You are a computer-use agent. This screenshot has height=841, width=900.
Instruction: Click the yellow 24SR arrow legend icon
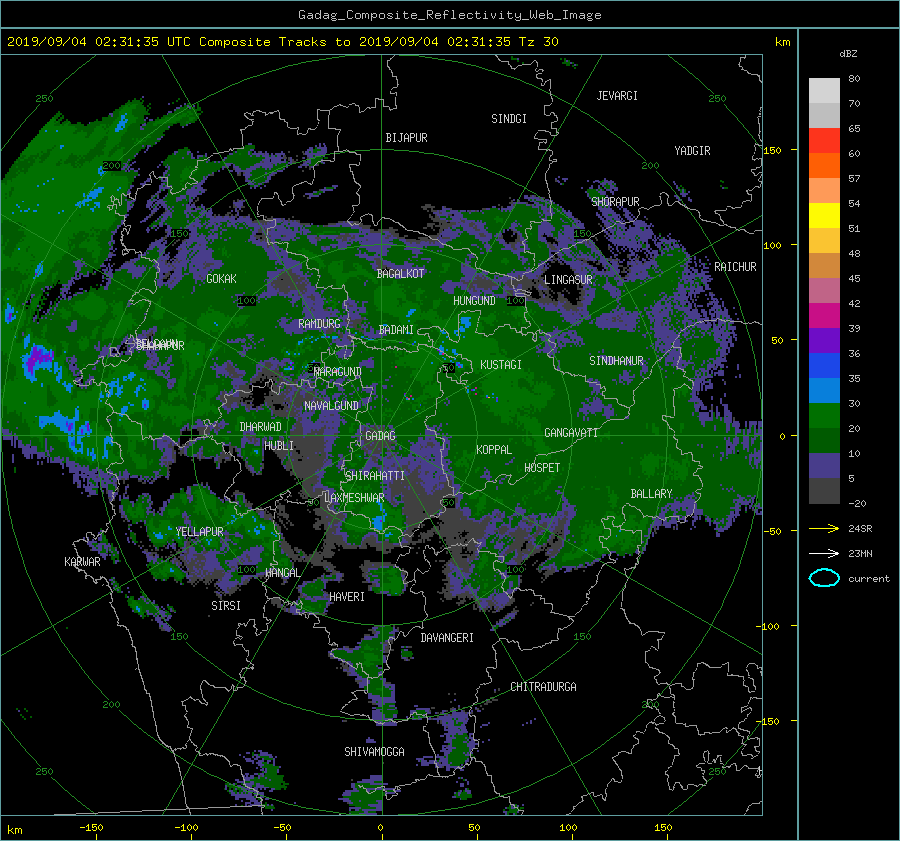tap(824, 529)
